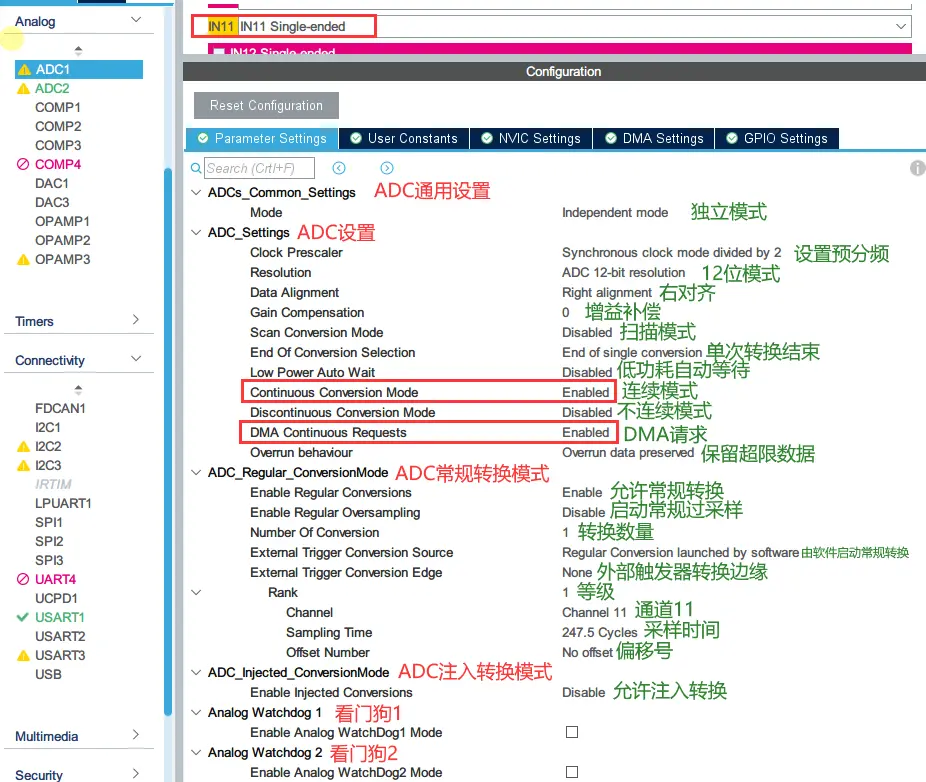Switch to the DMA Settings tab

pyautogui.click(x=654, y=139)
